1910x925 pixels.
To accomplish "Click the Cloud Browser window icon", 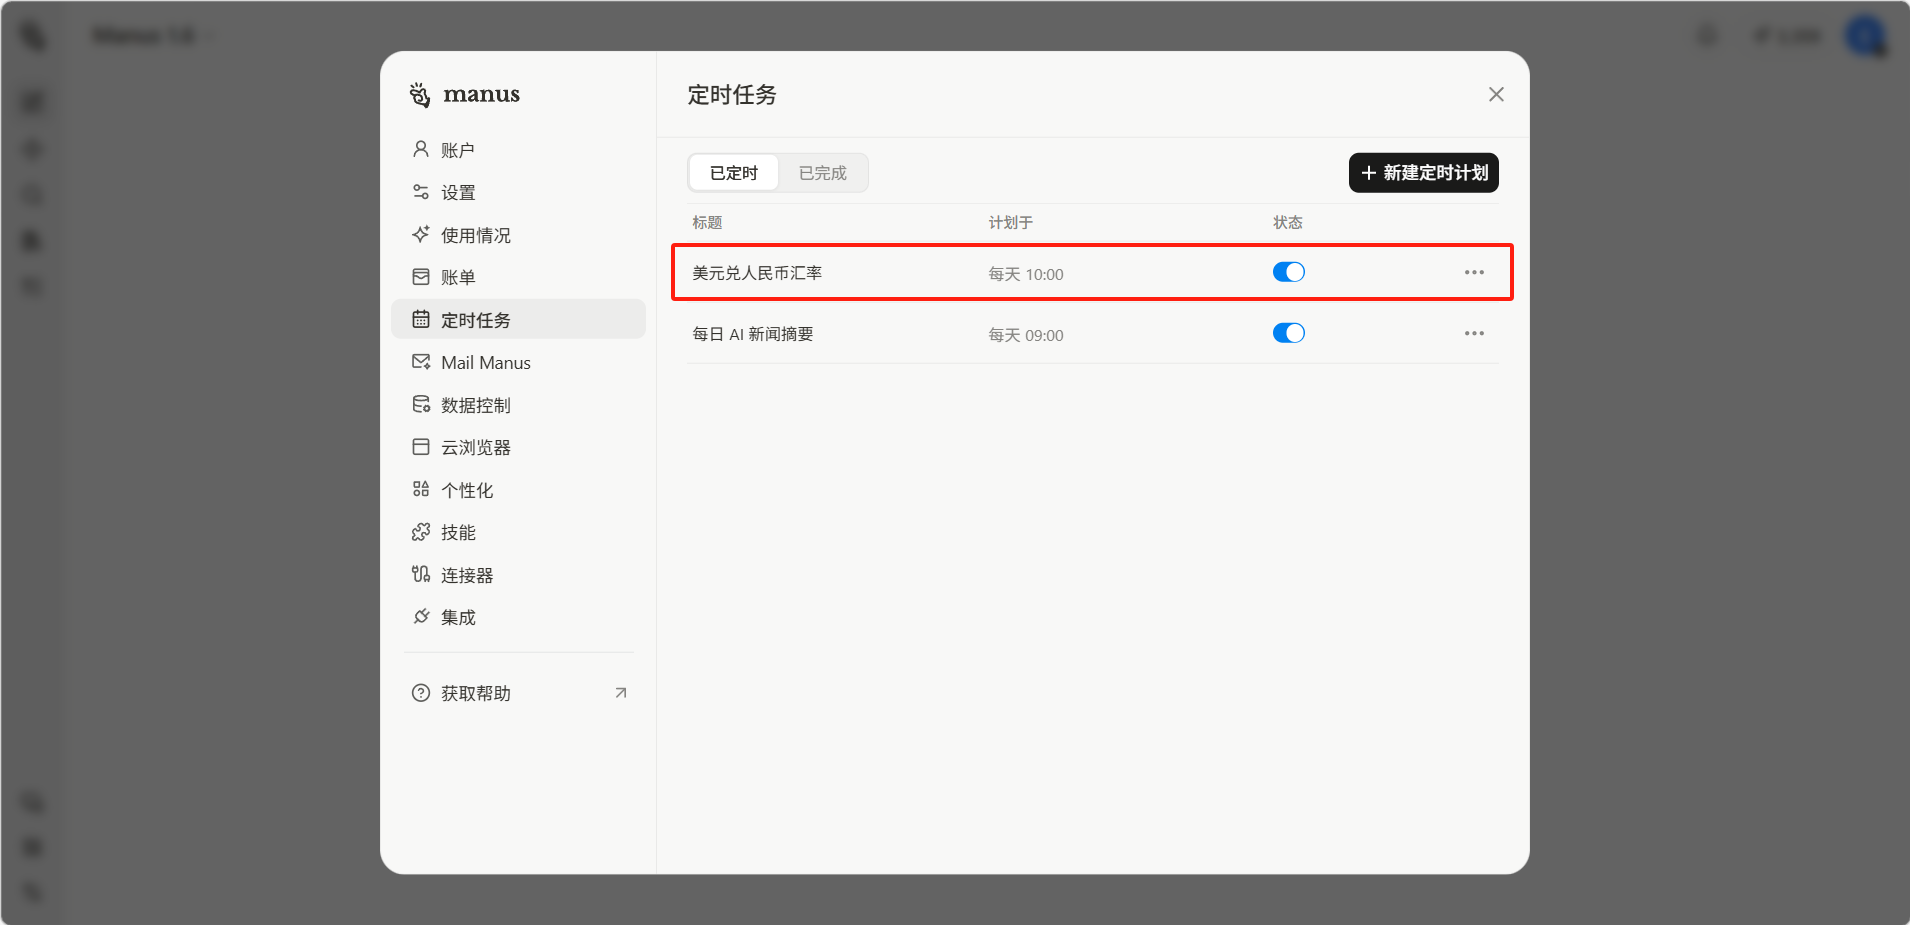I will click(421, 447).
